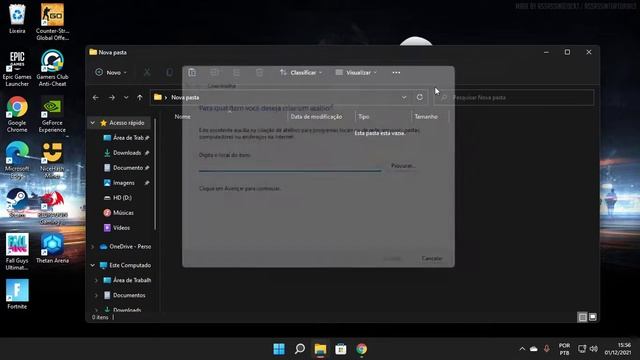Expand Área de Trabalho under Este Computador

click(x=96, y=280)
